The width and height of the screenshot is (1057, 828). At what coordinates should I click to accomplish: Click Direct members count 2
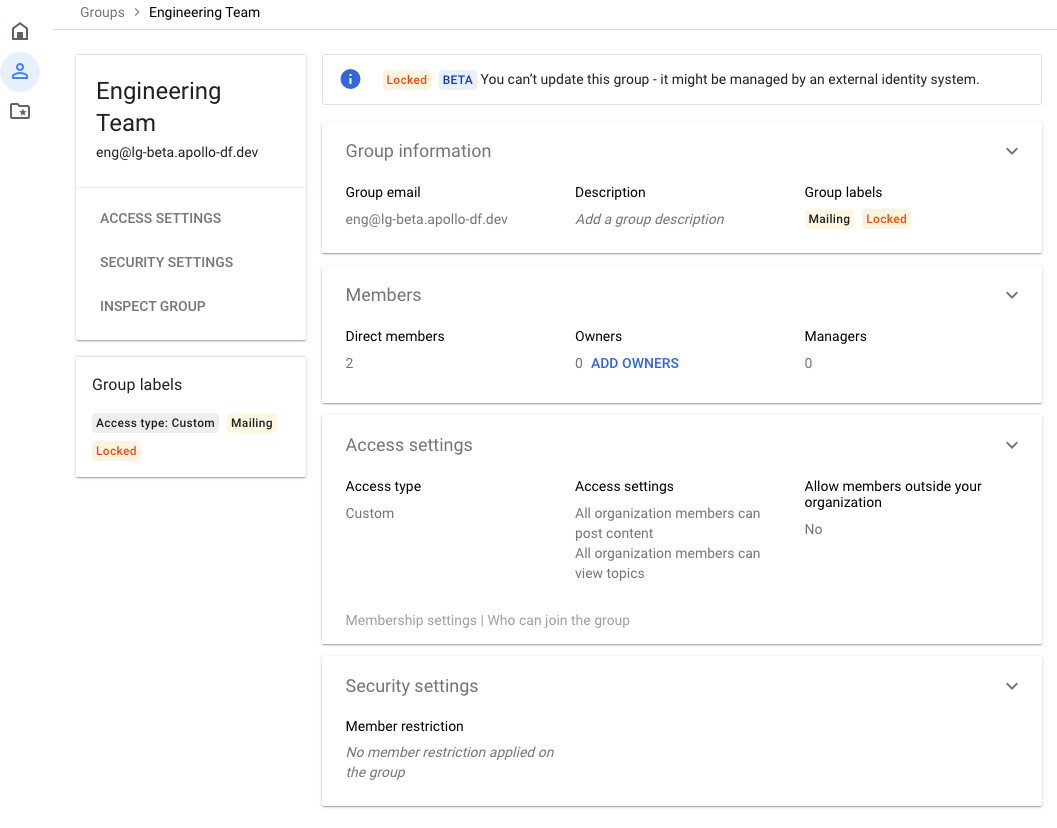click(x=349, y=363)
